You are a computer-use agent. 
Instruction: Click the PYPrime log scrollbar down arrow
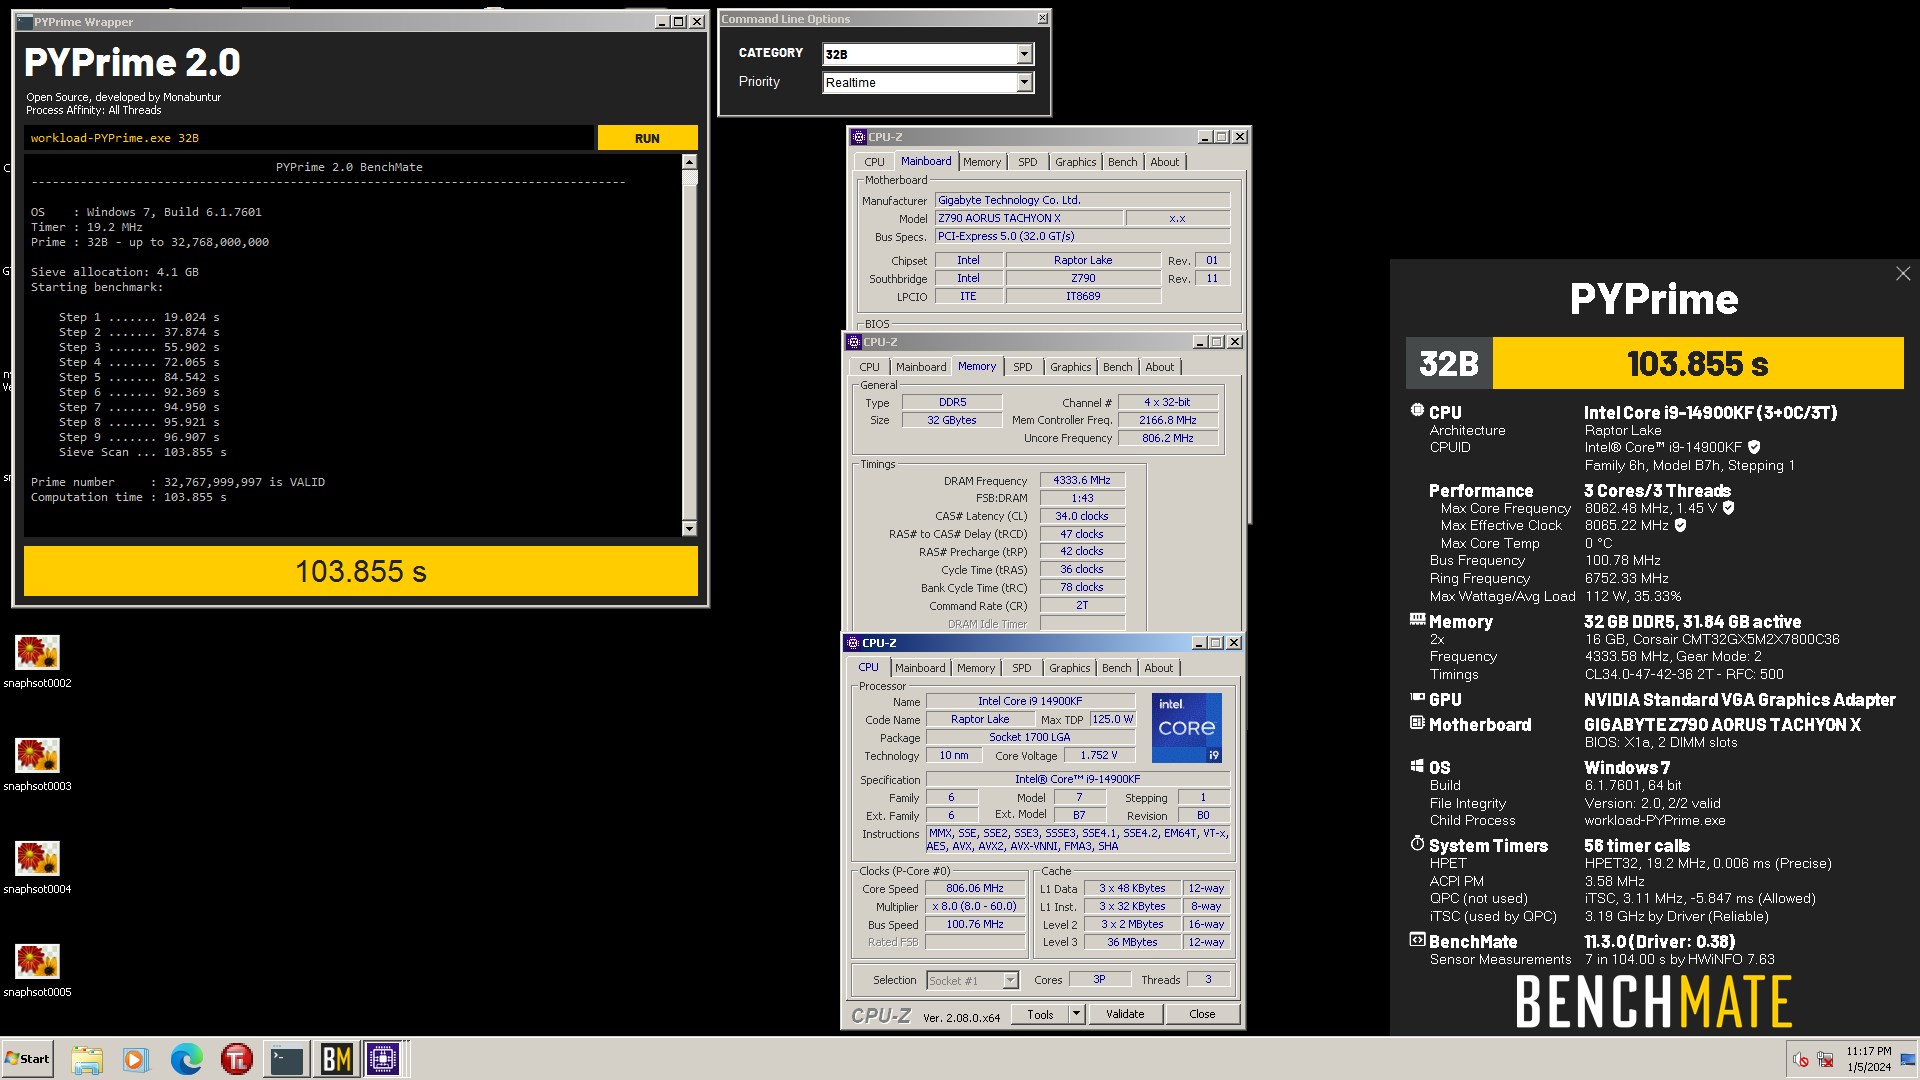tap(689, 528)
